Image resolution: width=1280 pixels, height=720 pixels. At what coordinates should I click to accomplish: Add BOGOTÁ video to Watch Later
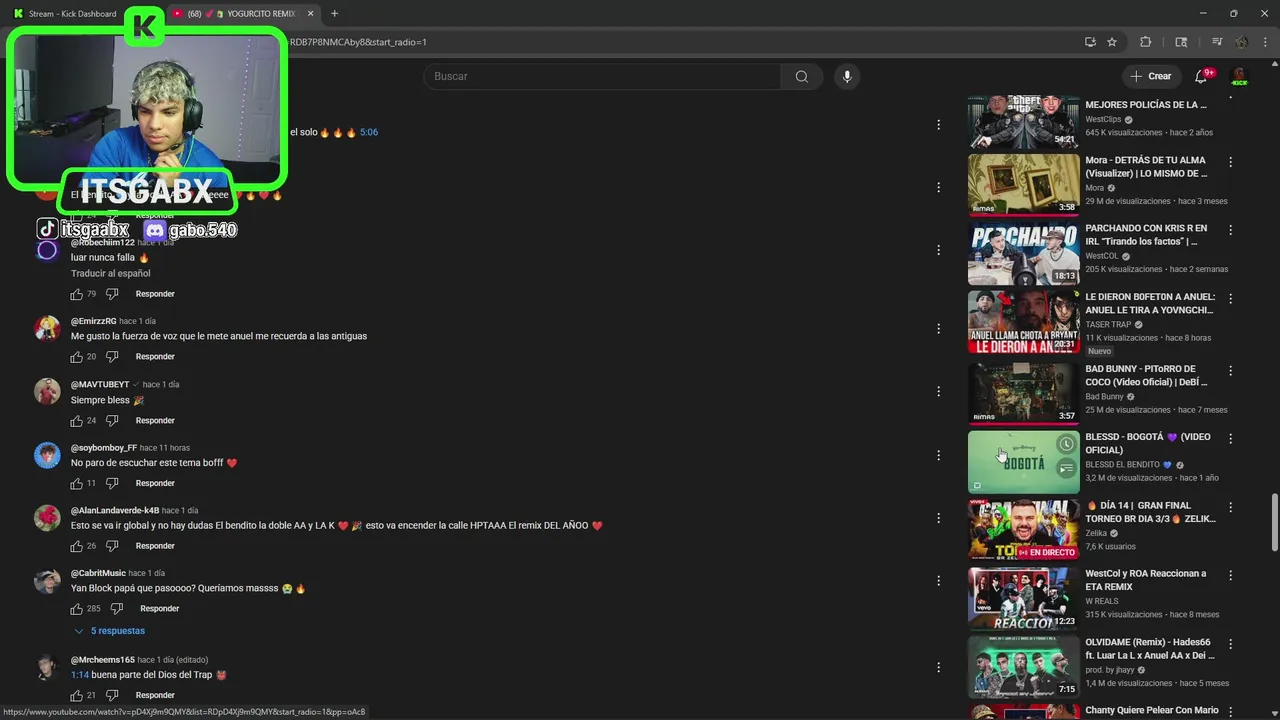pyautogui.click(x=1066, y=444)
